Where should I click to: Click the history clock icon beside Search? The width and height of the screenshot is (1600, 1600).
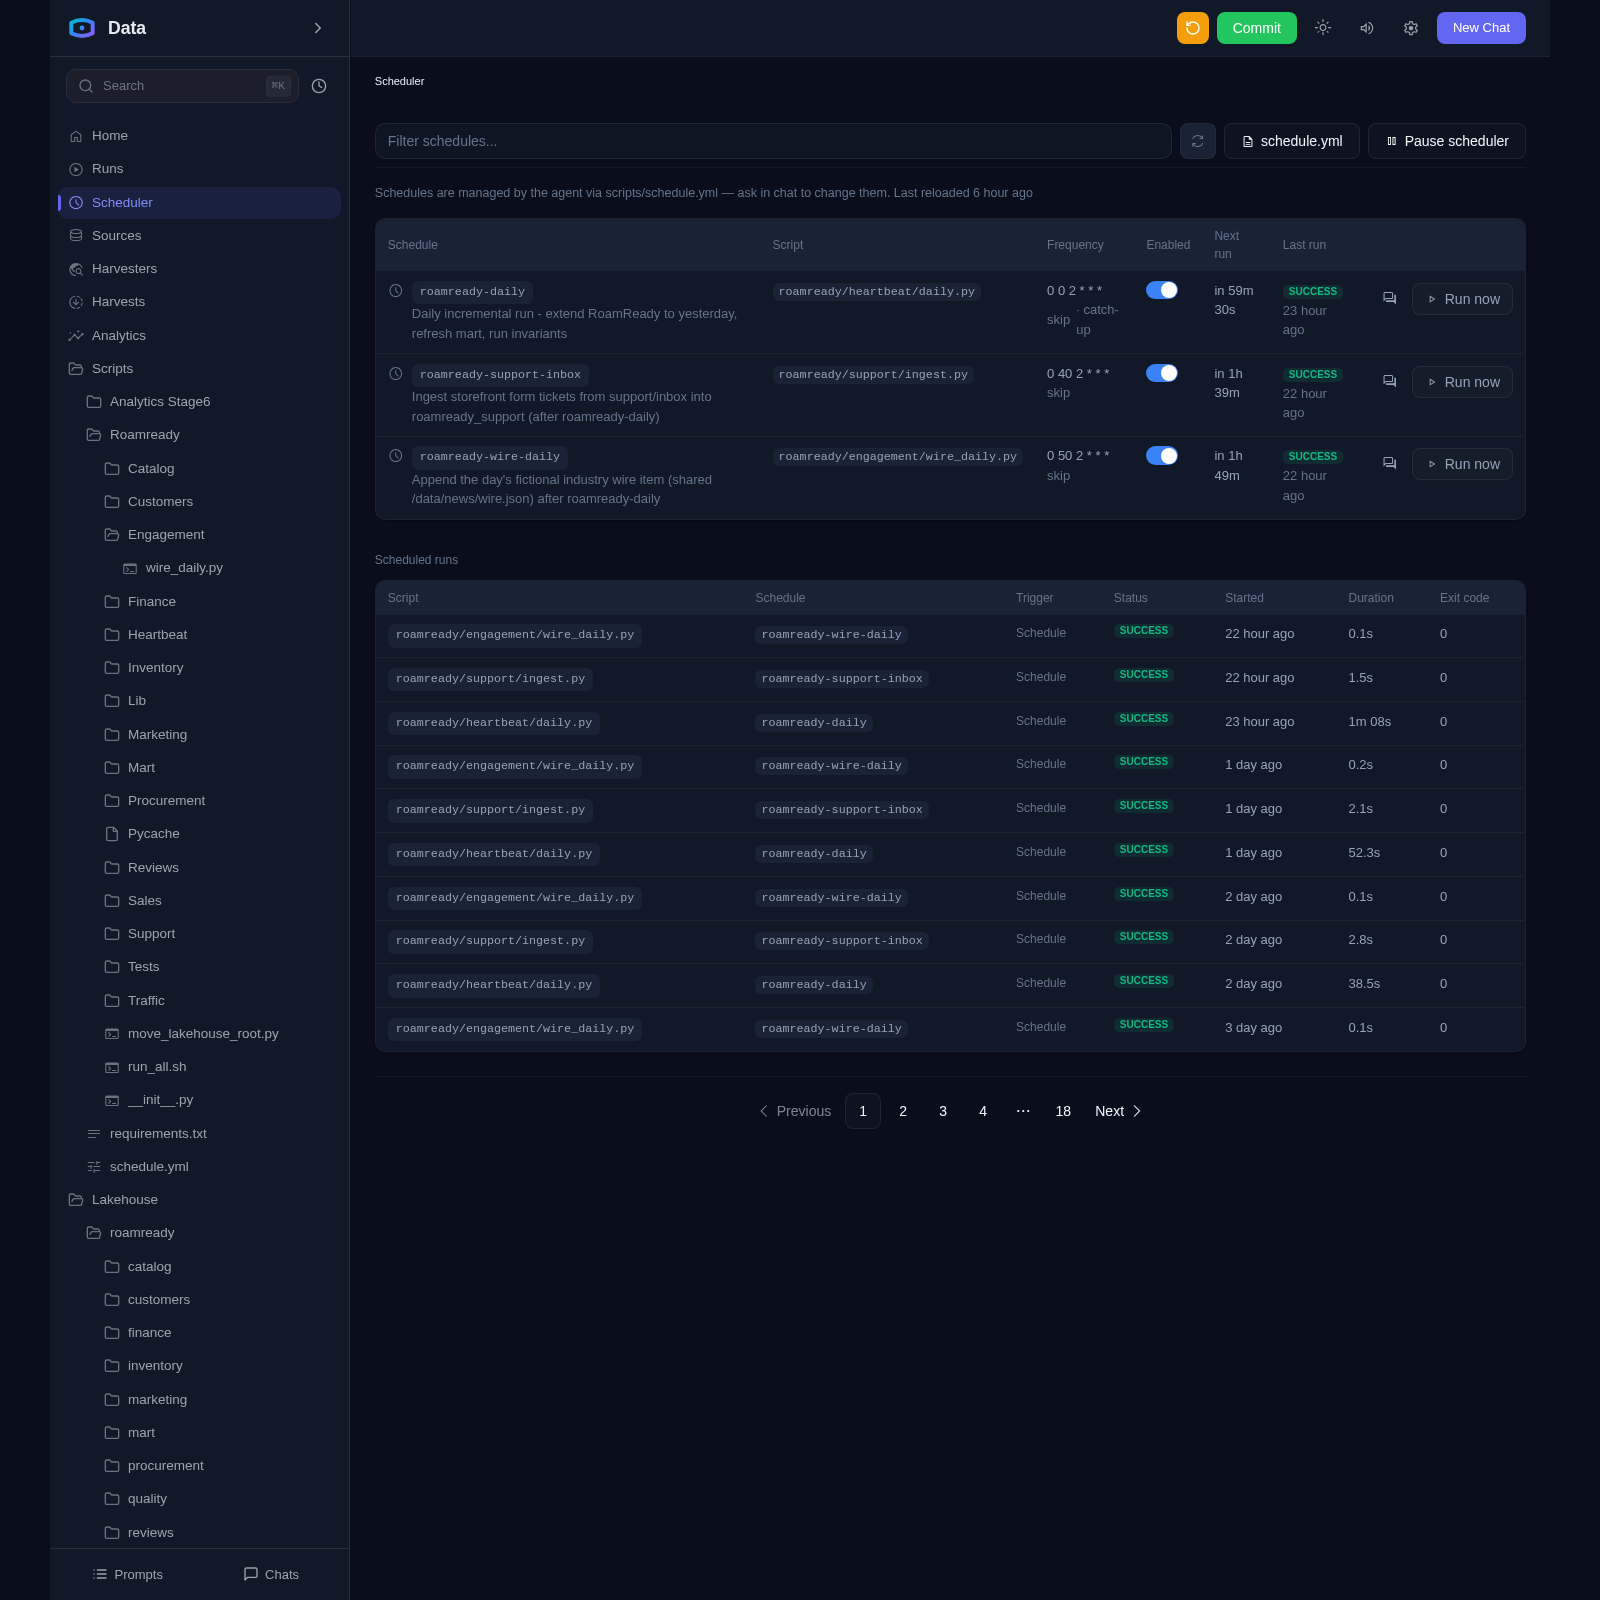pos(319,86)
